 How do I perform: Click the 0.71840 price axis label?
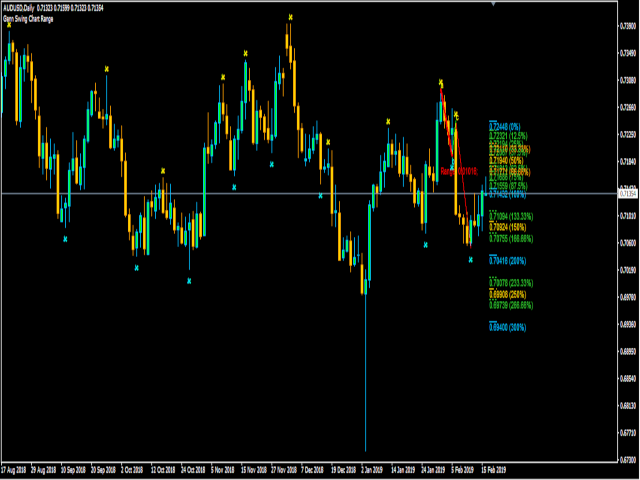point(629,162)
